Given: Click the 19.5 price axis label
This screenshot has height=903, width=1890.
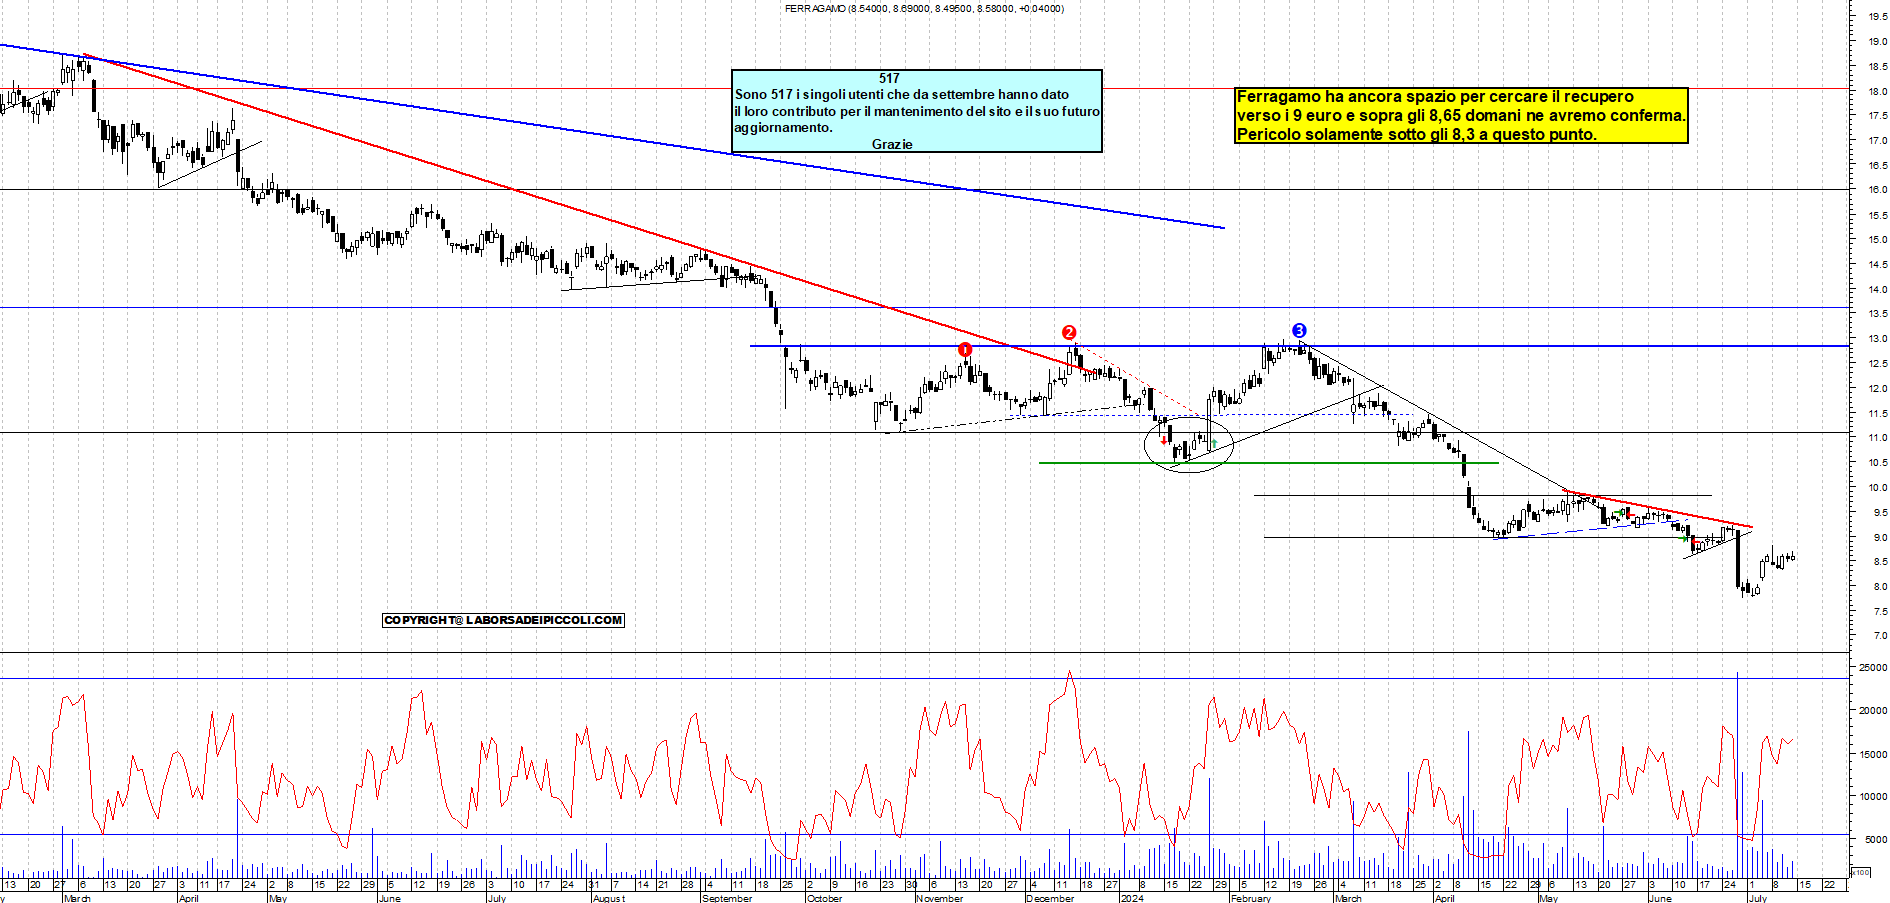Looking at the screenshot, I should pos(1877,16).
